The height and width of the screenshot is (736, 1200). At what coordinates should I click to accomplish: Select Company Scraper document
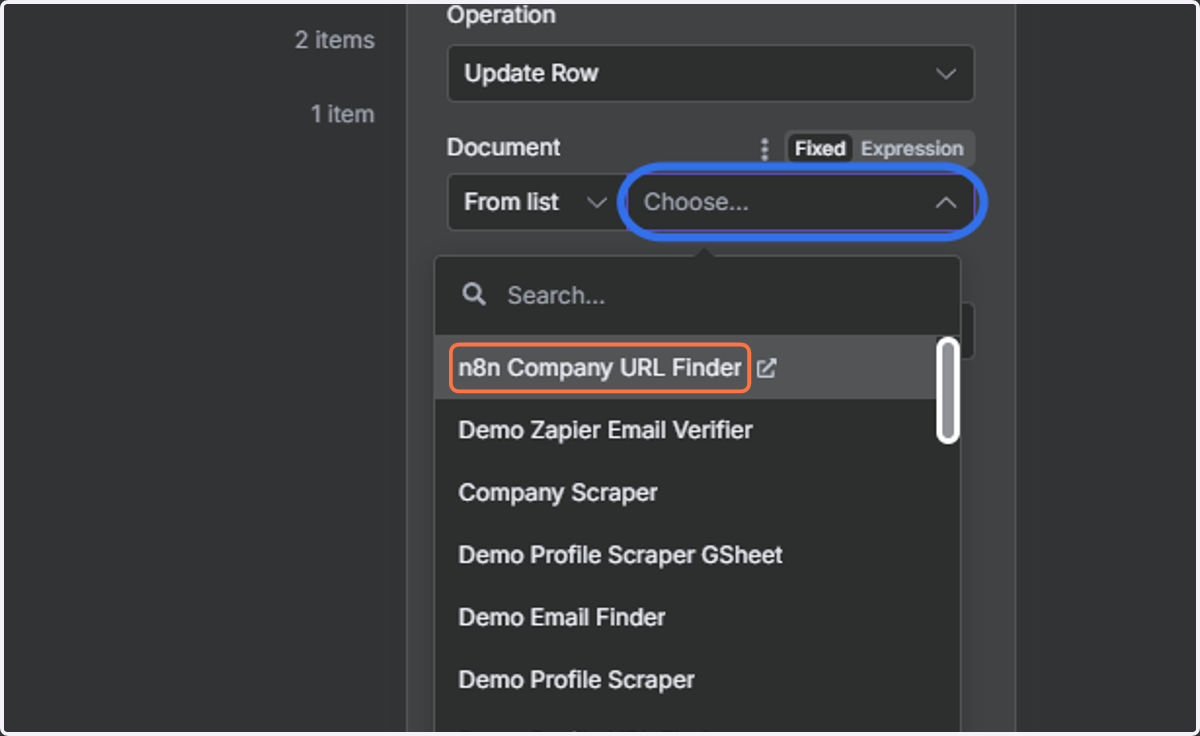(x=558, y=493)
